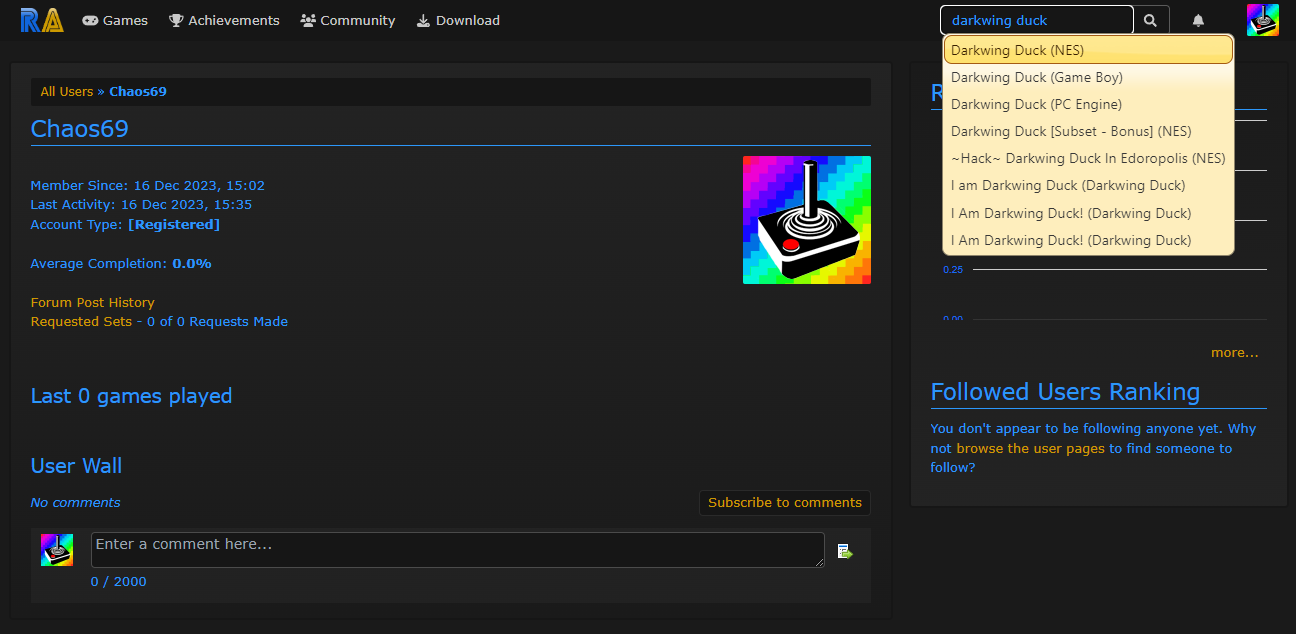Click Followed Users Ranking heading
The image size is (1296, 634).
tap(1066, 392)
